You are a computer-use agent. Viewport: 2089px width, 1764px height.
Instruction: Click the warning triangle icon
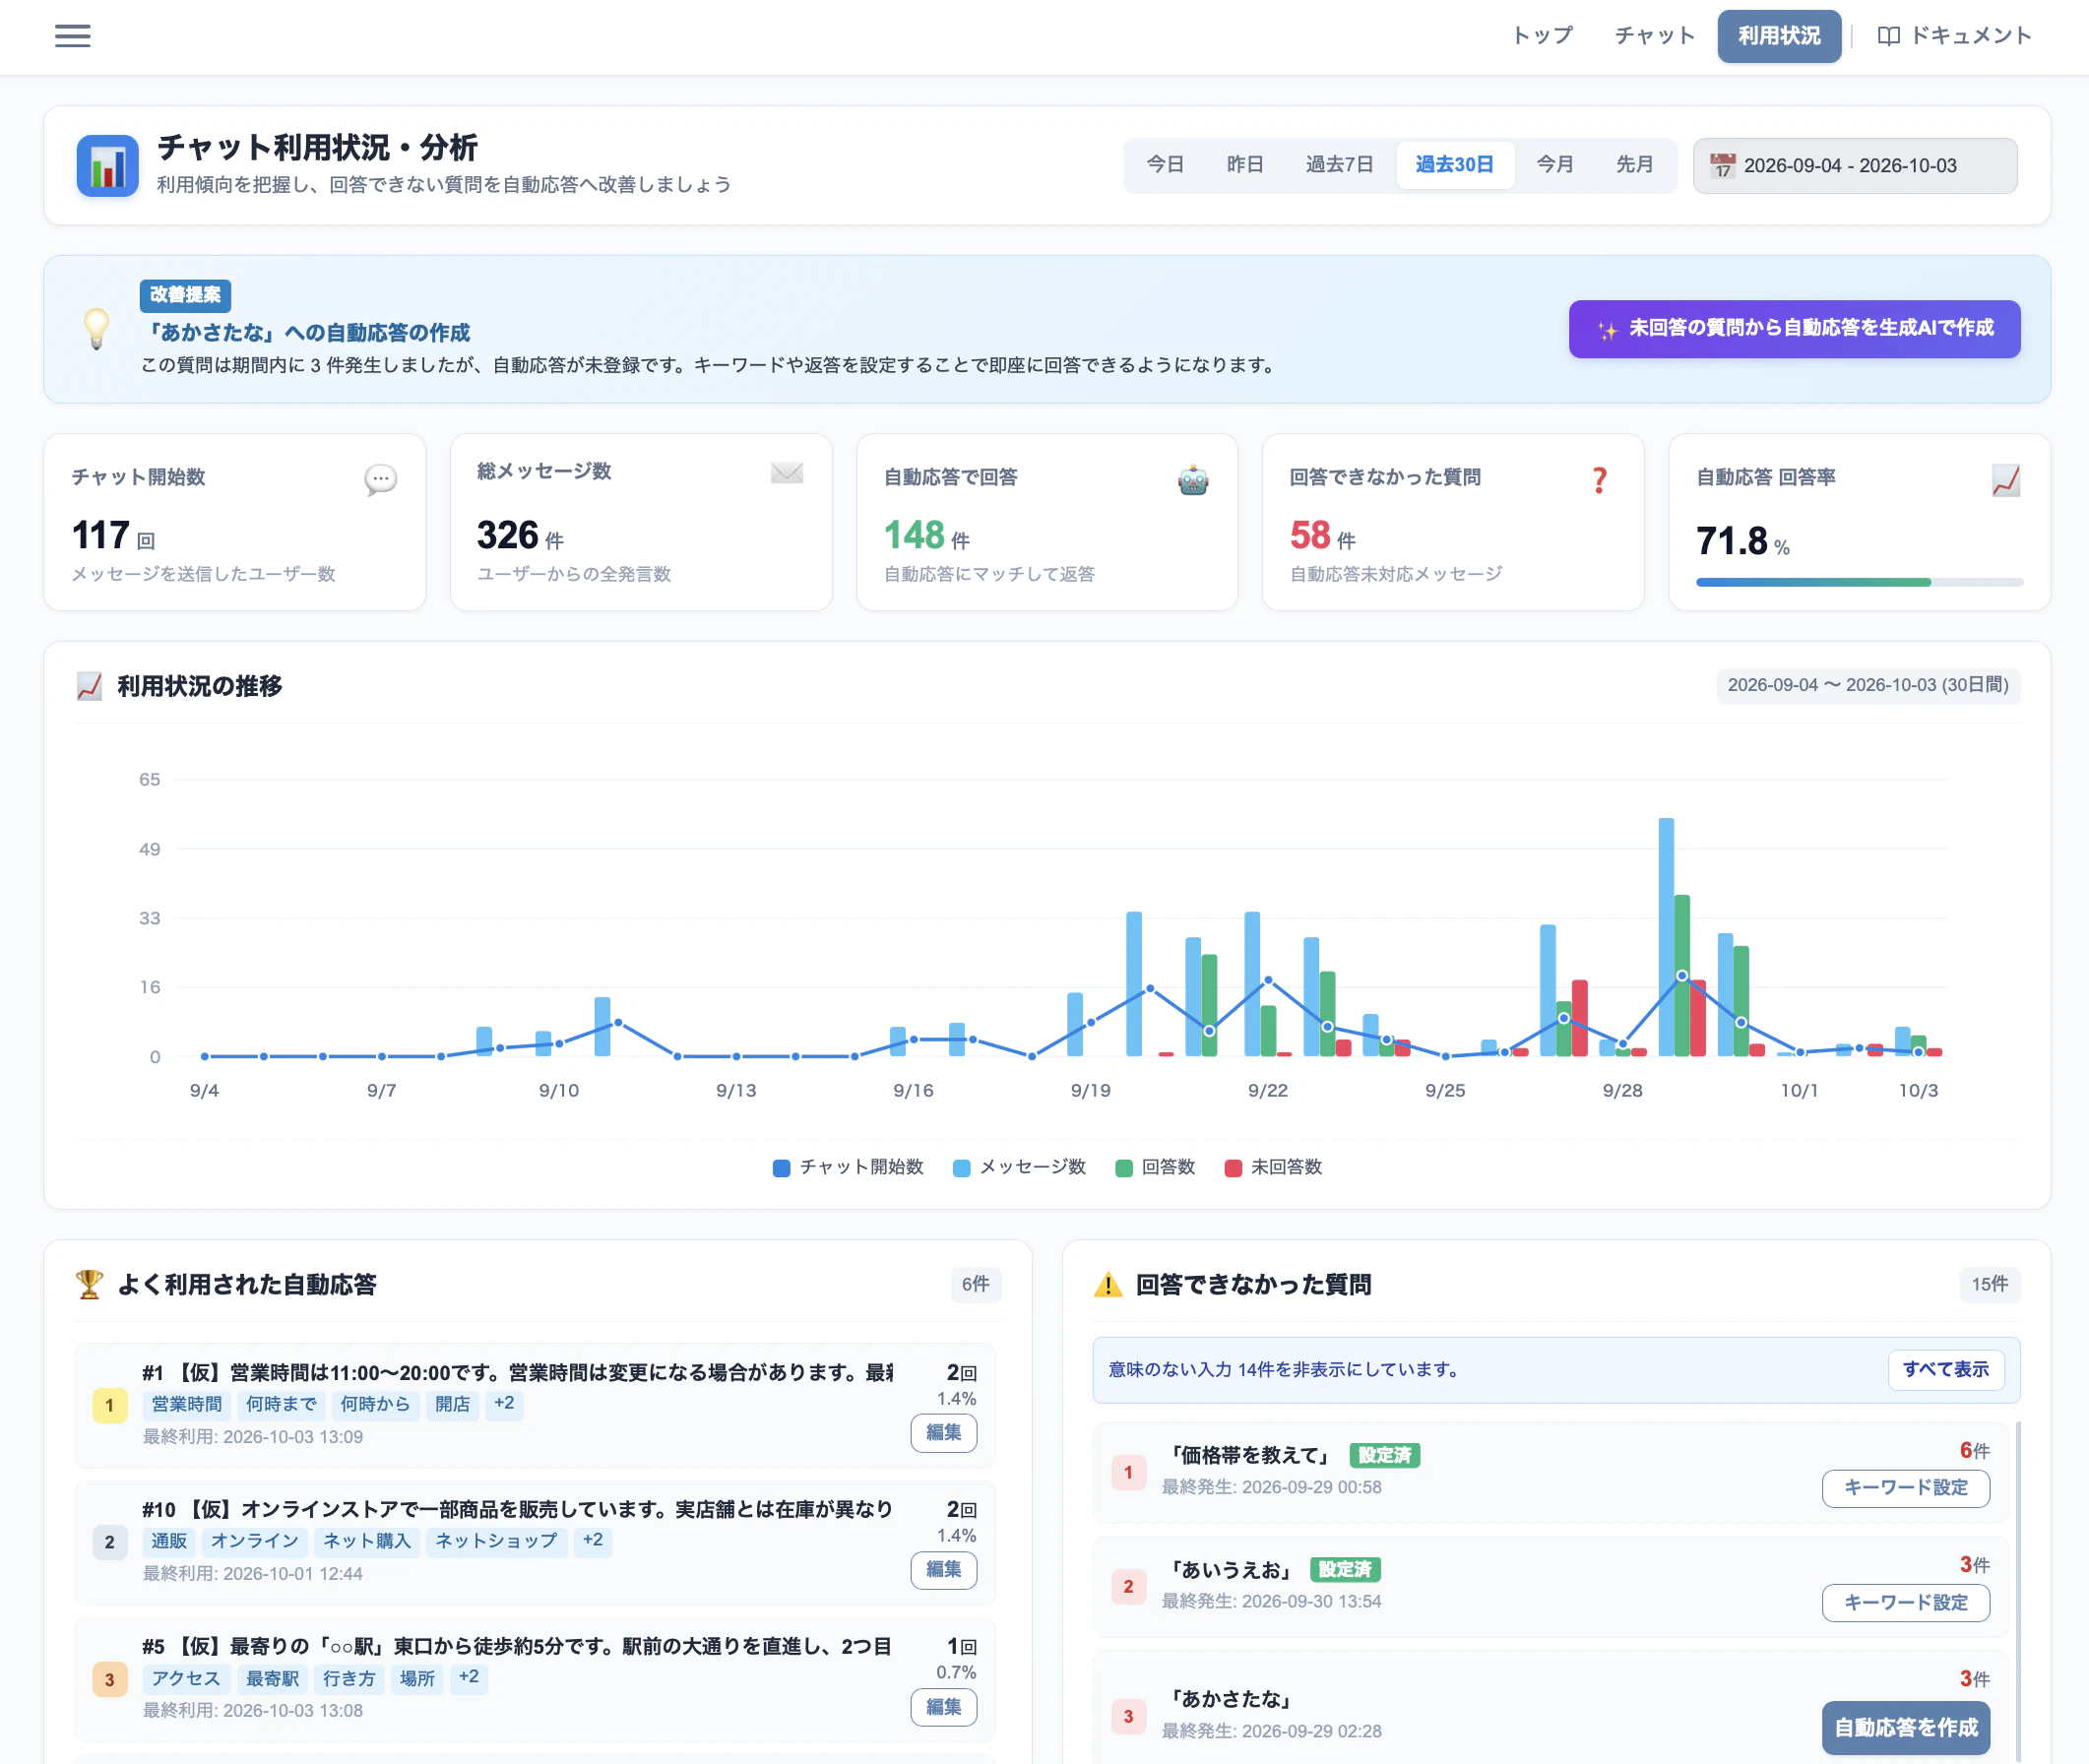pos(1108,1284)
